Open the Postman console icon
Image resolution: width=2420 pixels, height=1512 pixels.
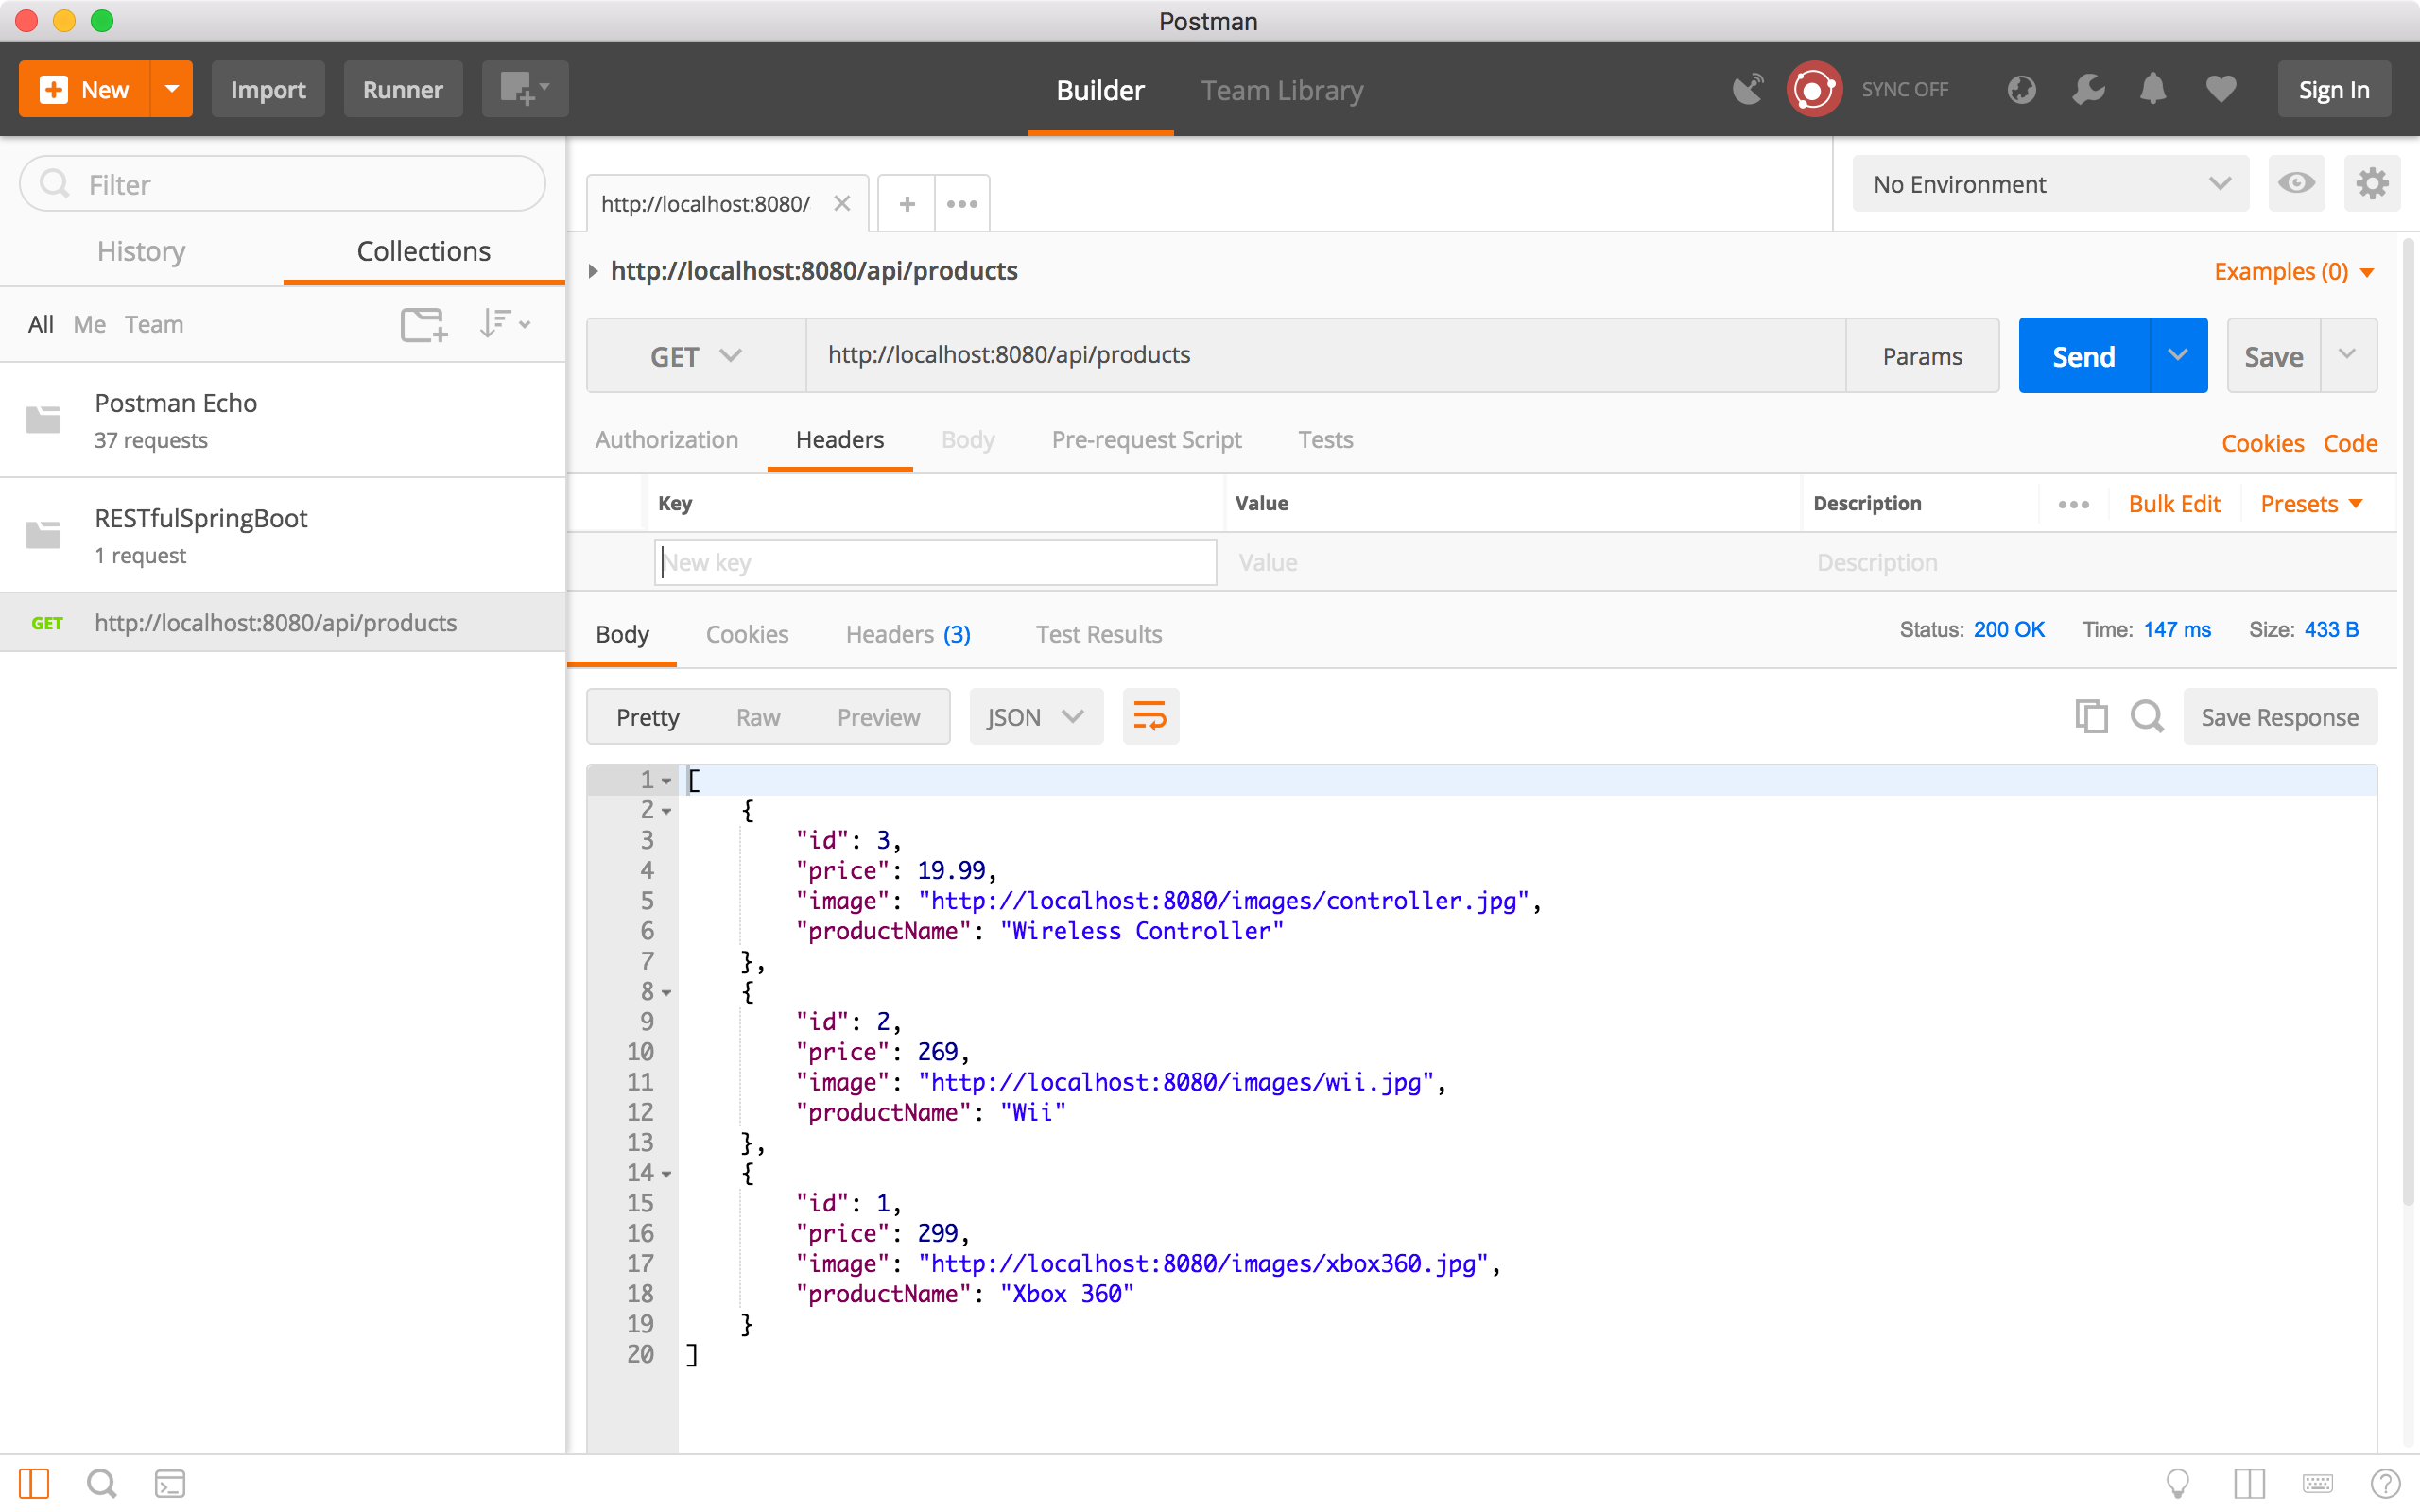(x=170, y=1483)
